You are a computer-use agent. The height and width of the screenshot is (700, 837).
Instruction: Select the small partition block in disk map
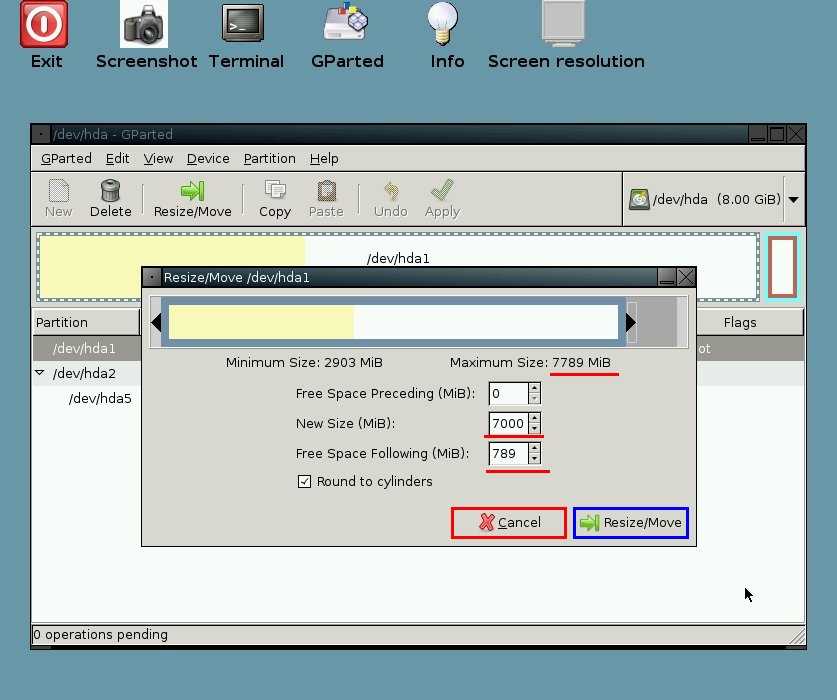coord(783,267)
